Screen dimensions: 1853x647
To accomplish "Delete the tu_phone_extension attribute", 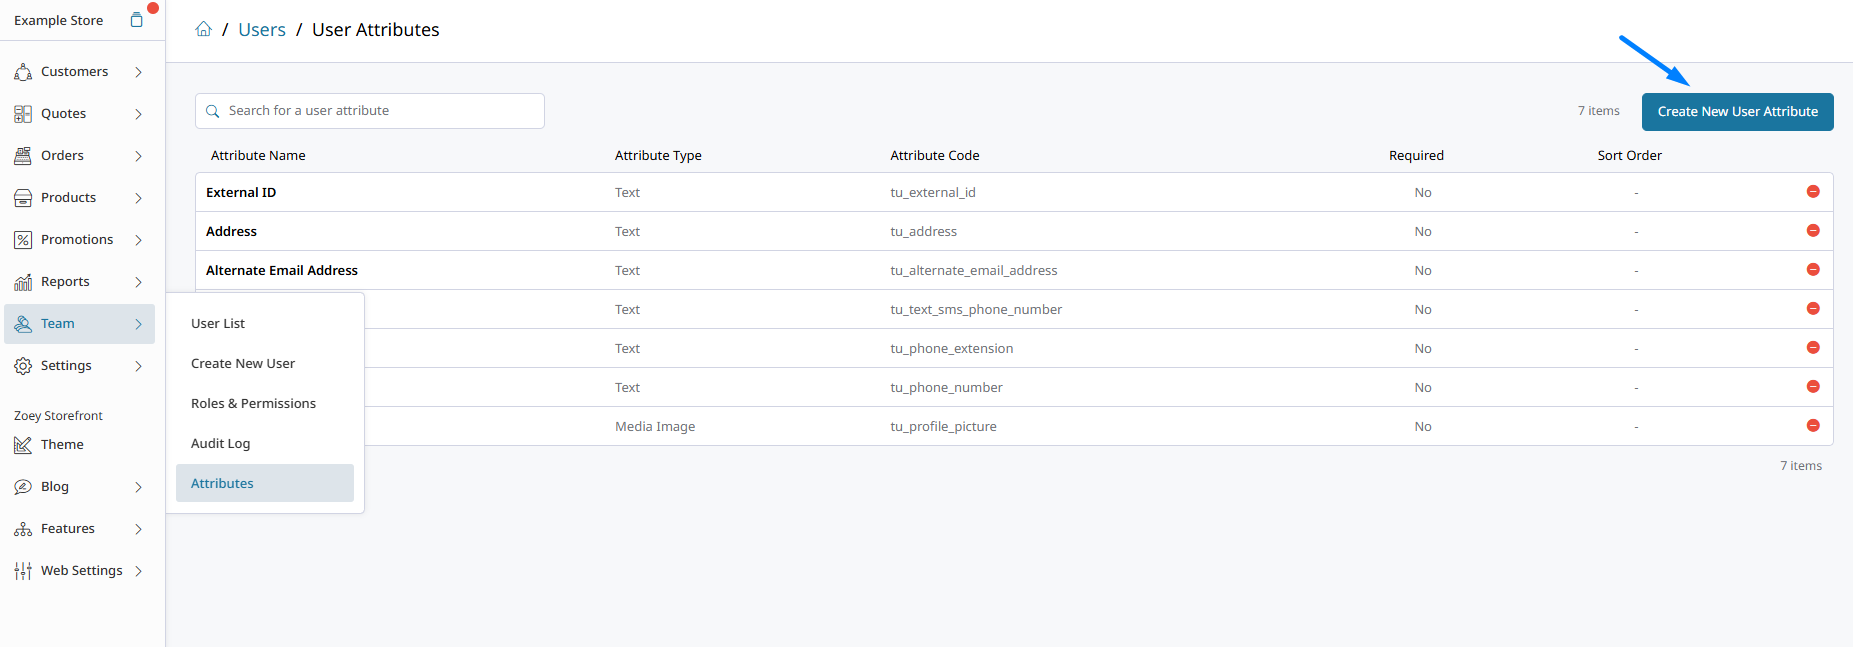I will pyautogui.click(x=1813, y=347).
